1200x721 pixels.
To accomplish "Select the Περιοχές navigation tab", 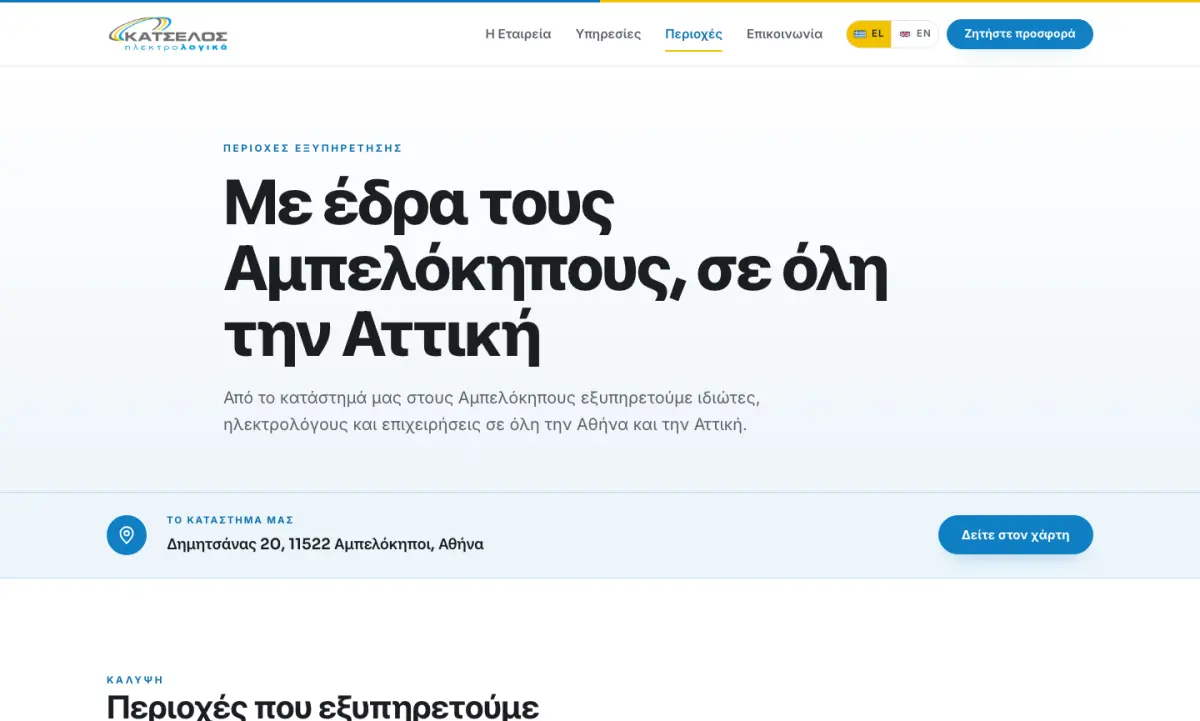I will click(x=693, y=34).
